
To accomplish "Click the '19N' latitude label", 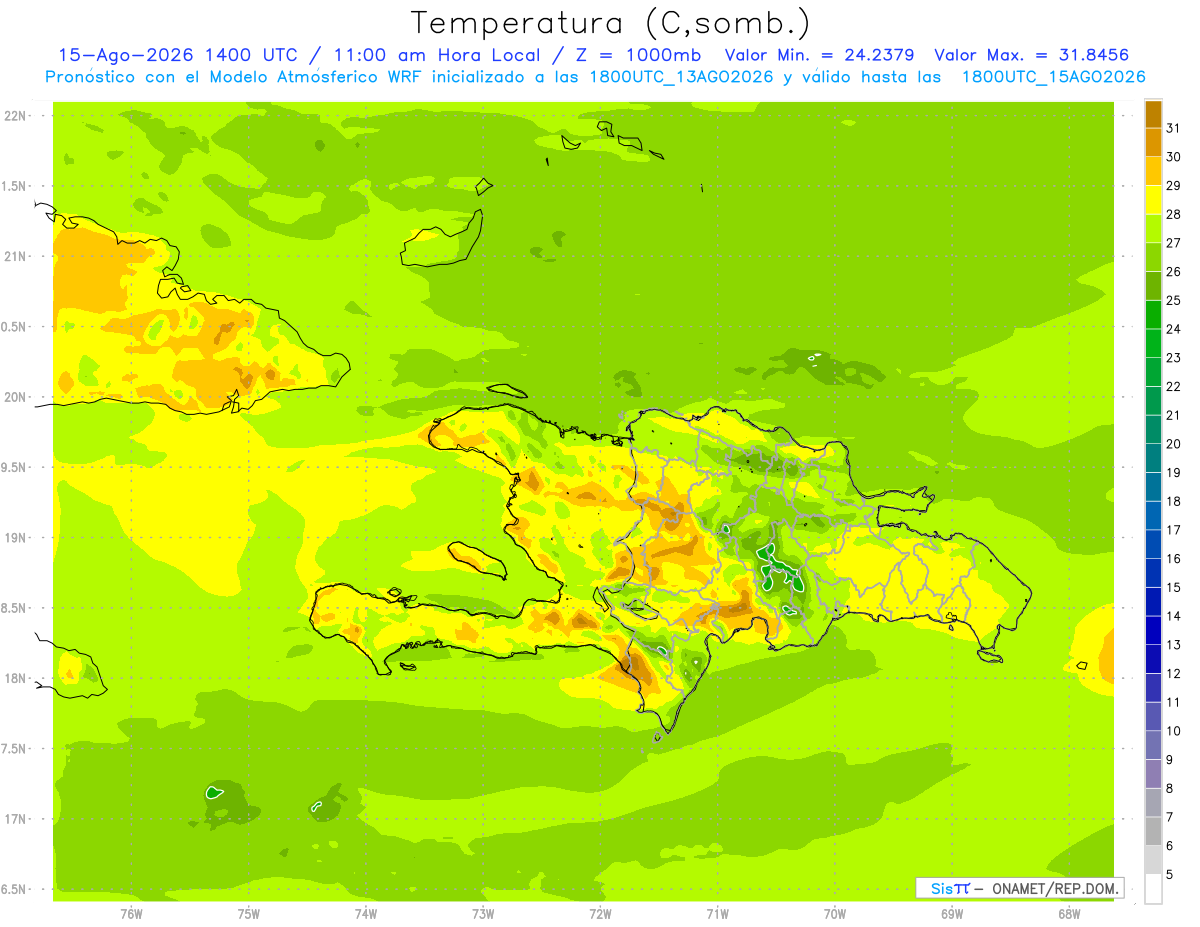I will coord(15,538).
